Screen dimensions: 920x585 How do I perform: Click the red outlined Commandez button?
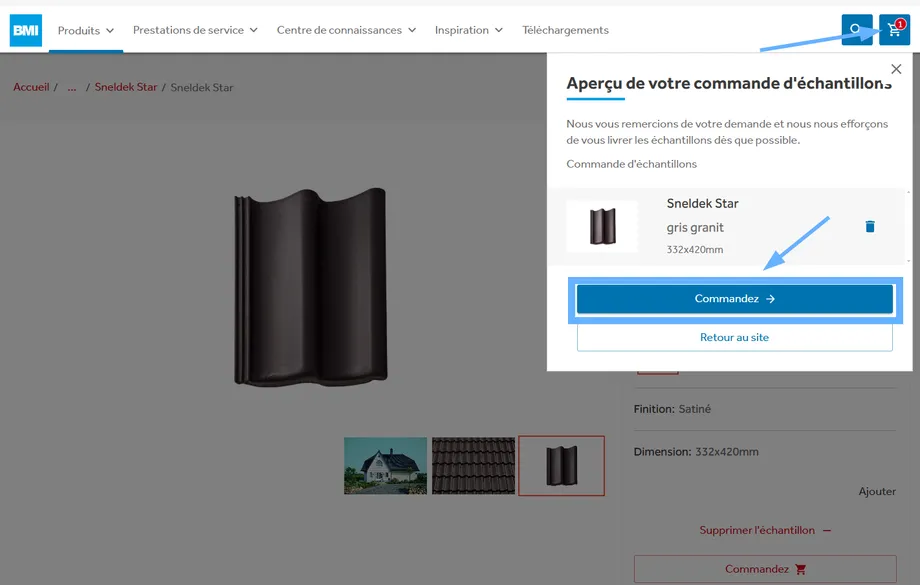point(765,569)
